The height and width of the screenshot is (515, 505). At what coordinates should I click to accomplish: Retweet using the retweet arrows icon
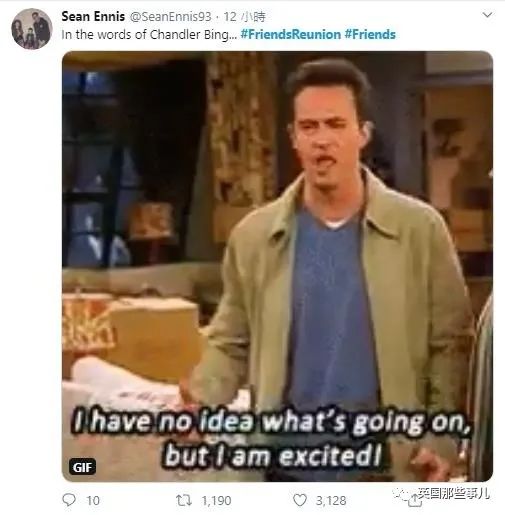[x=184, y=500]
